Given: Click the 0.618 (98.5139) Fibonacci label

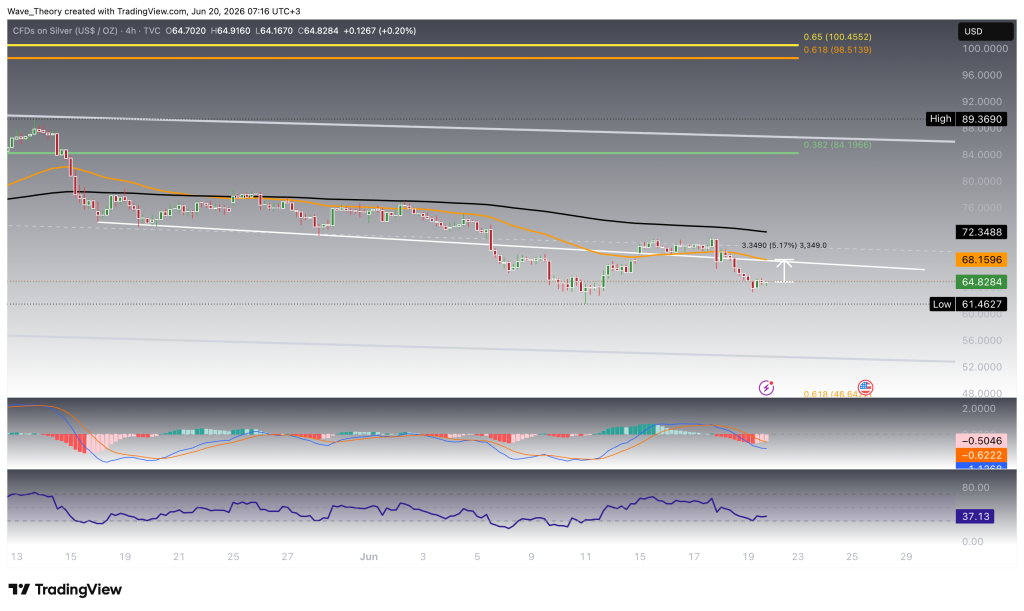Looking at the screenshot, I should pos(837,50).
